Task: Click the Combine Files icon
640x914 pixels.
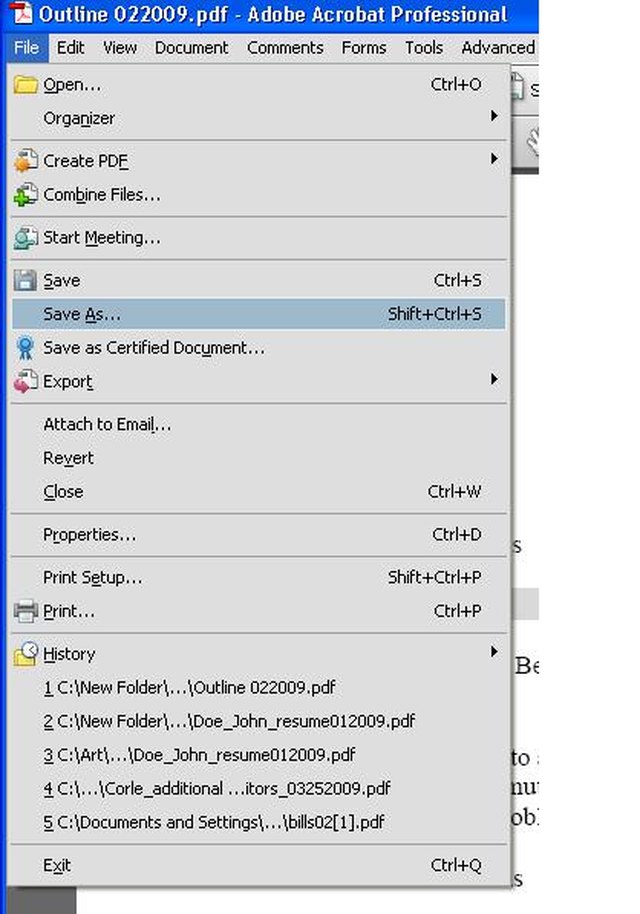Action: tap(25, 195)
